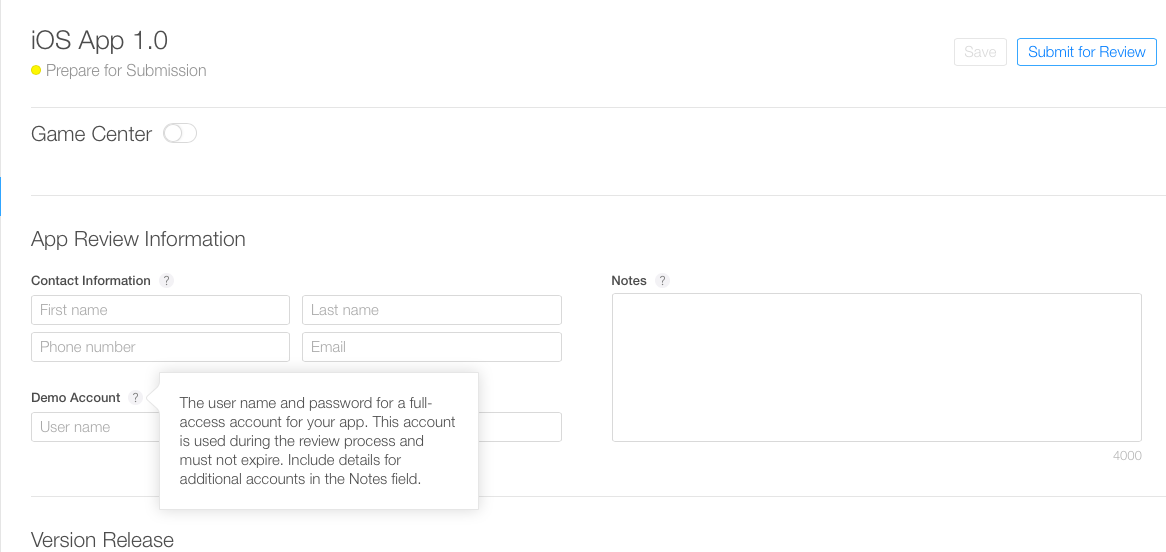Click the yellow Prepare for Submission status dot

36,71
